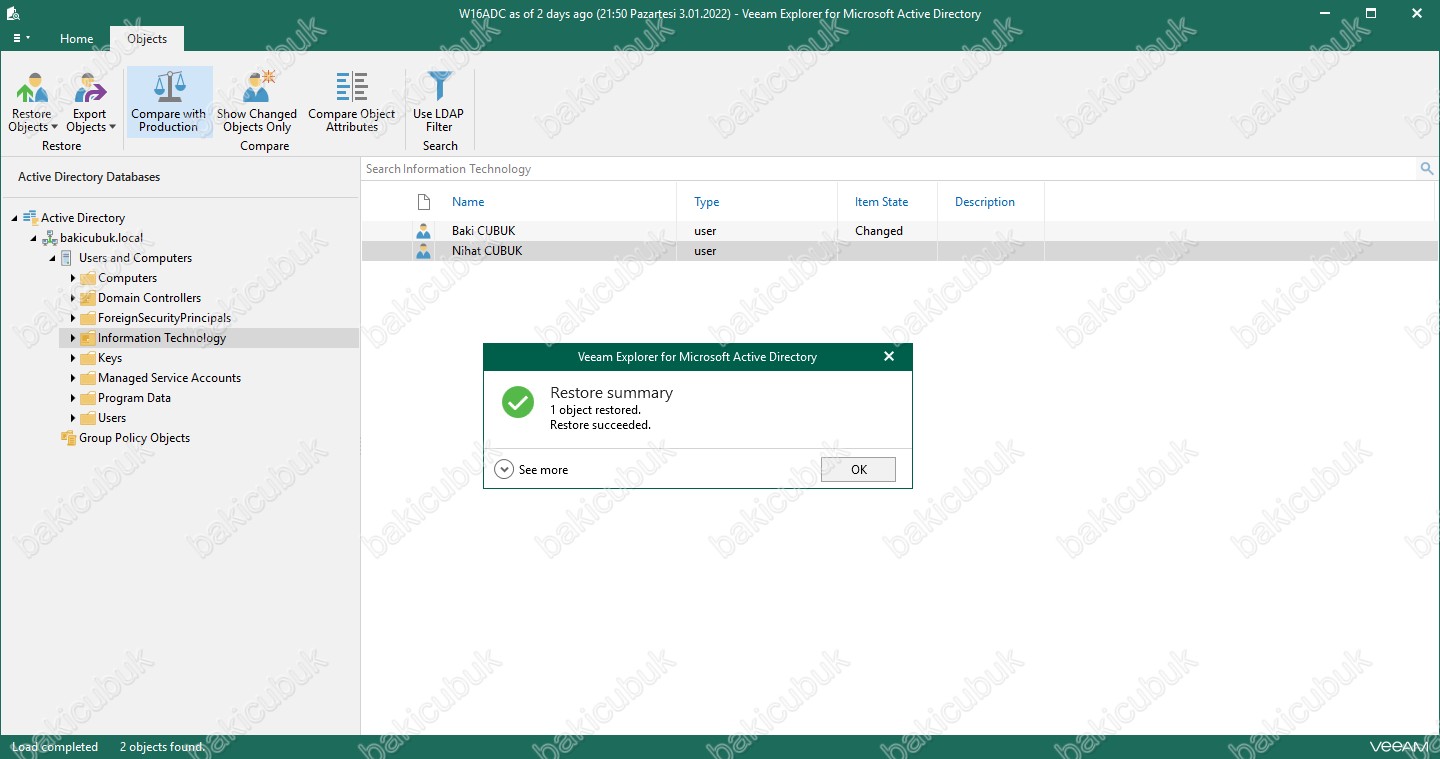Select the Baki CUBUK row
The height and width of the screenshot is (759, 1440).
click(898, 231)
